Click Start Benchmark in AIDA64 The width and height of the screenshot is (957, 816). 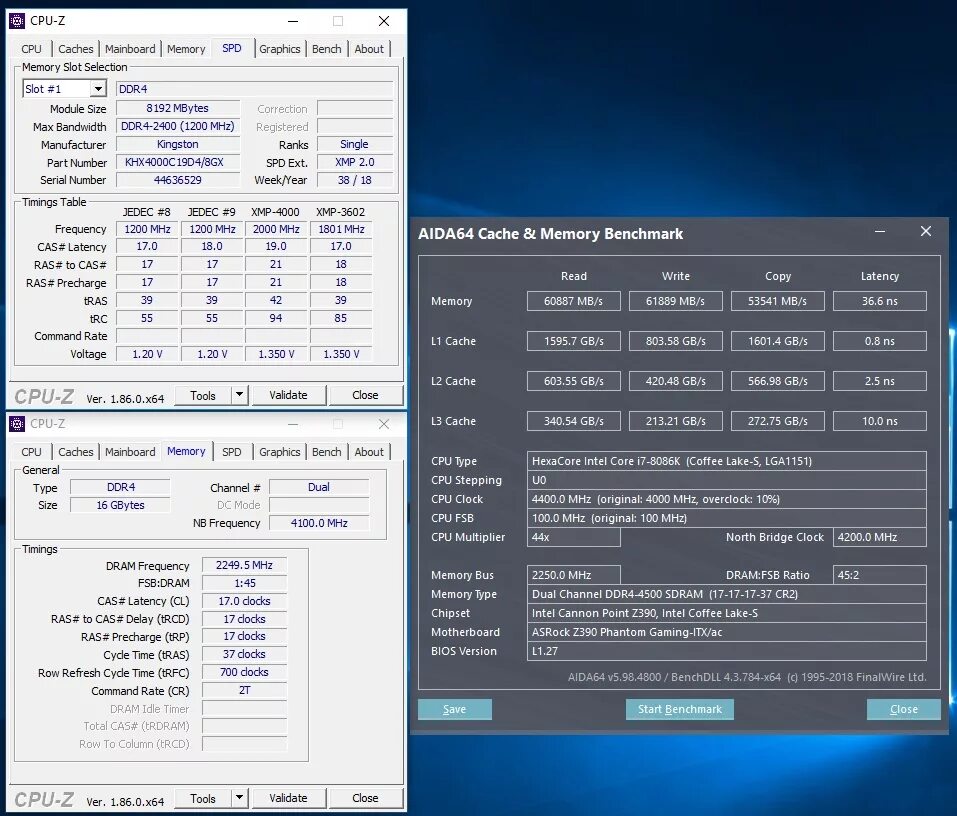click(680, 709)
